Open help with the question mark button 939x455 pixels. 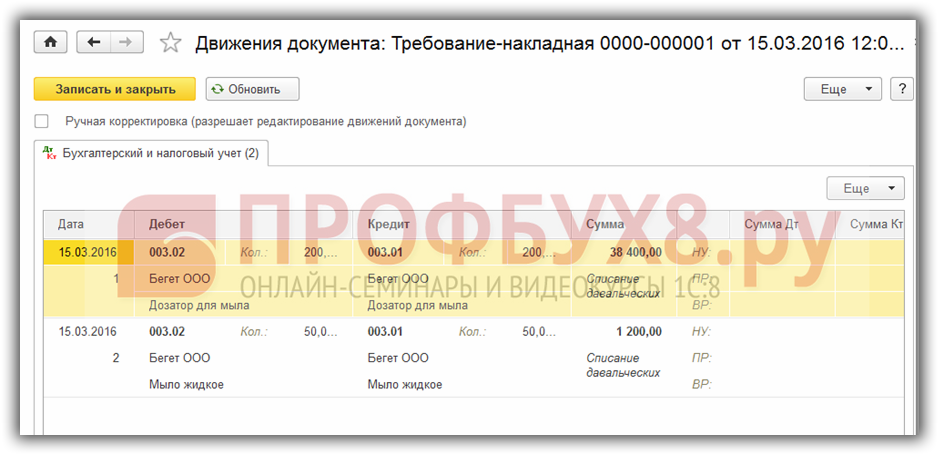click(x=902, y=89)
